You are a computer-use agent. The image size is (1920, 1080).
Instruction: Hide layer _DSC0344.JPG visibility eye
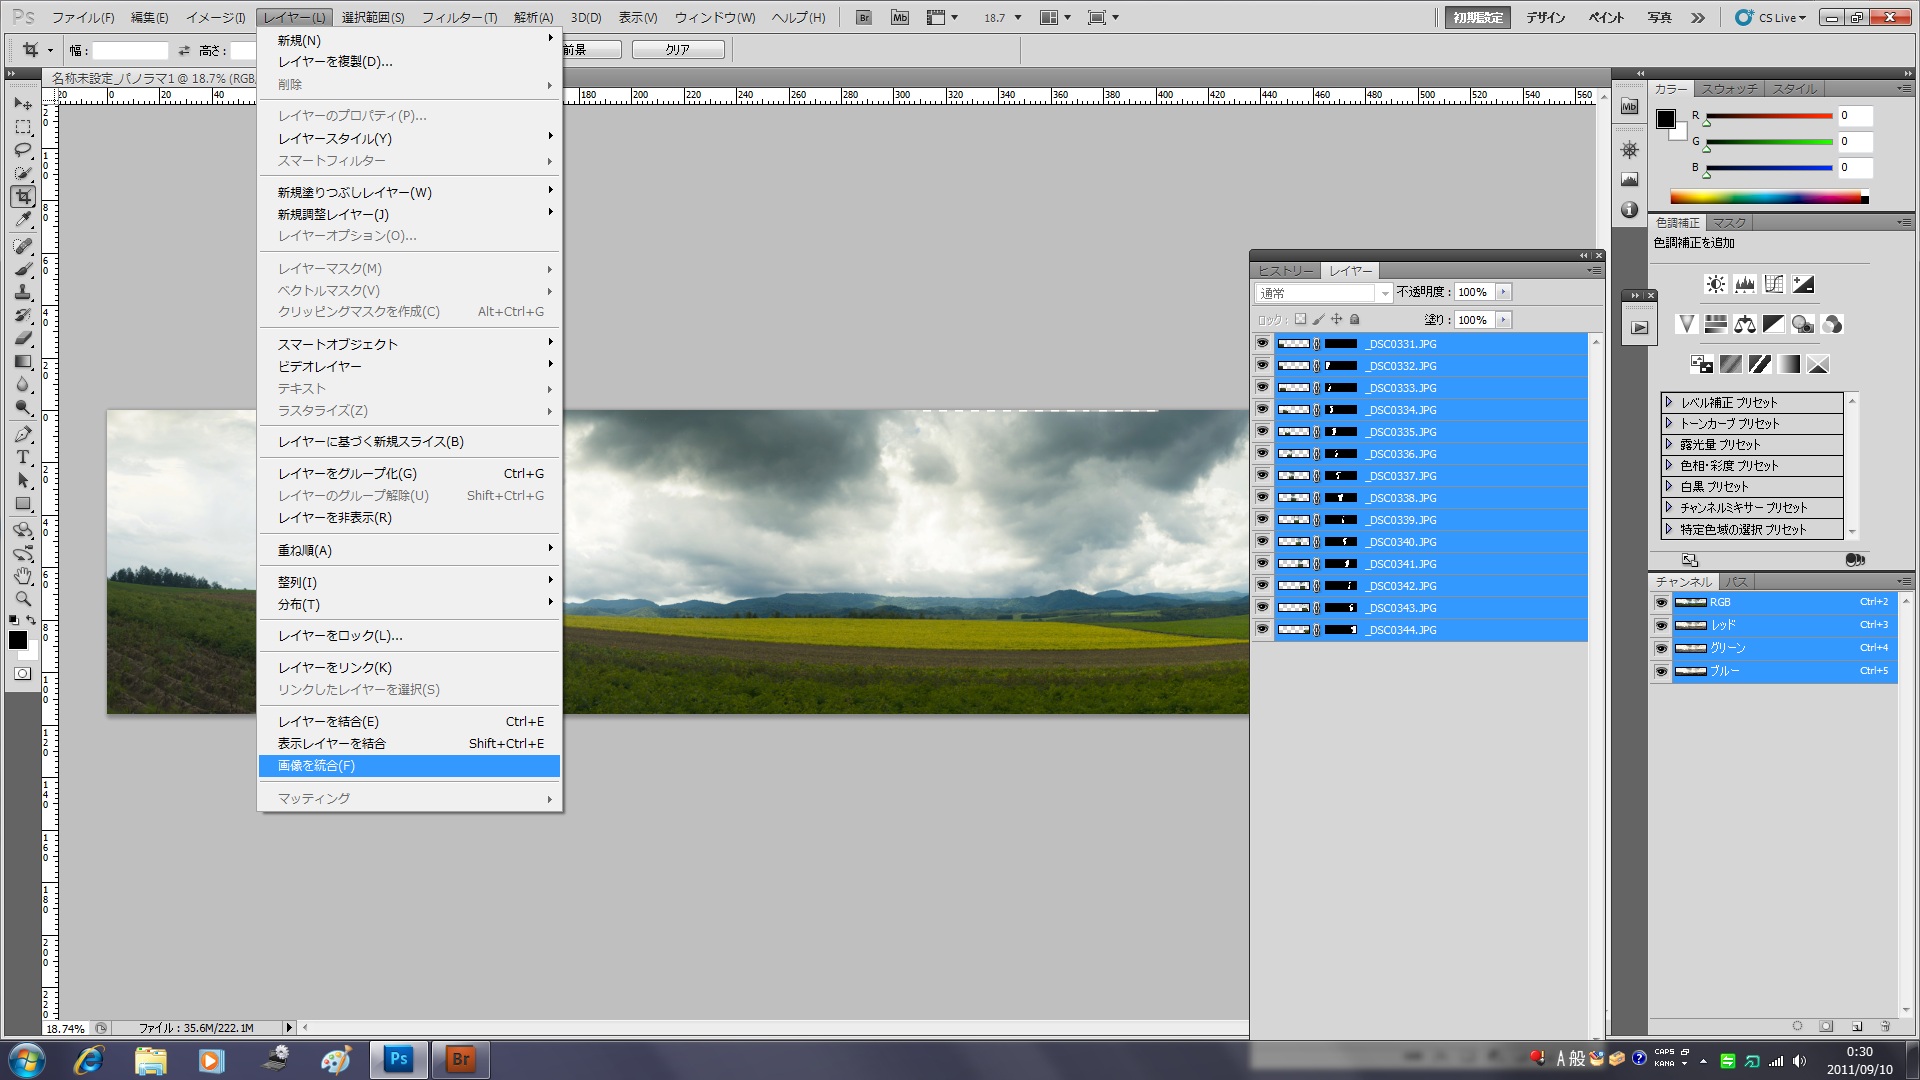click(x=1262, y=629)
